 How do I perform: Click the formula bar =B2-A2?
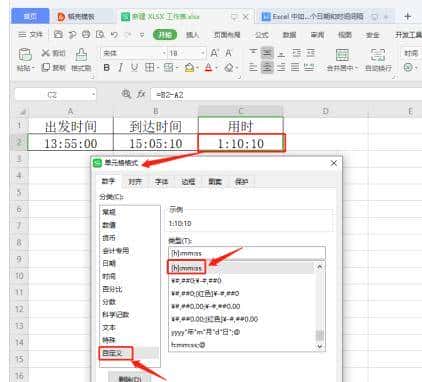[x=286, y=95]
